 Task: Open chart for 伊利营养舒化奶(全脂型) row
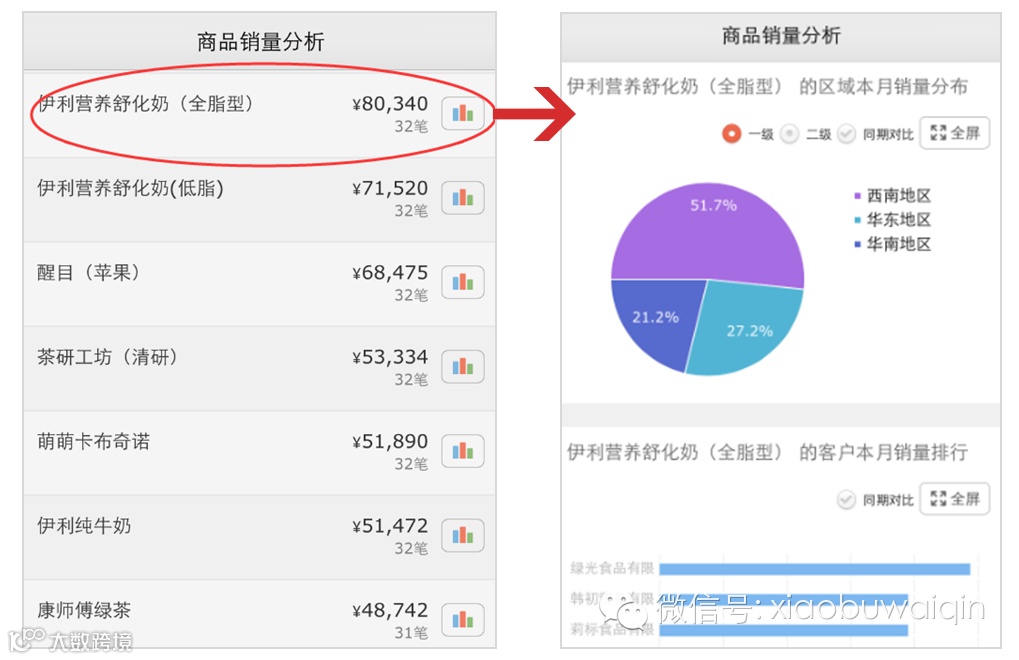coord(463,113)
